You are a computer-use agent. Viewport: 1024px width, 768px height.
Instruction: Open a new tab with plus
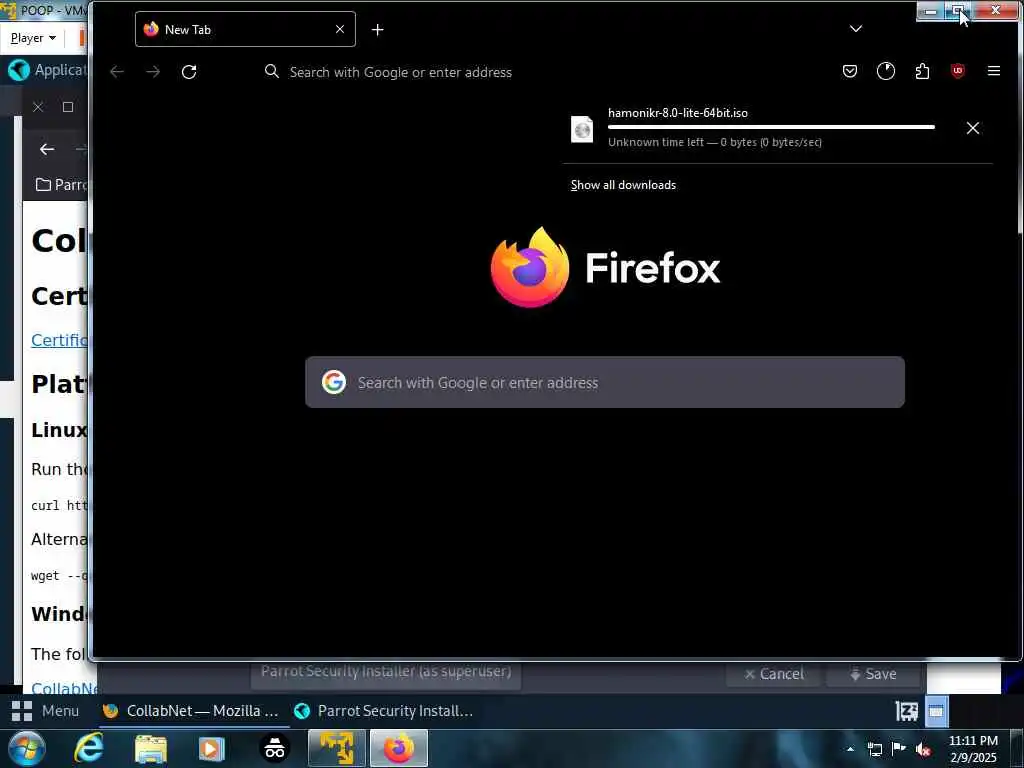point(377,29)
